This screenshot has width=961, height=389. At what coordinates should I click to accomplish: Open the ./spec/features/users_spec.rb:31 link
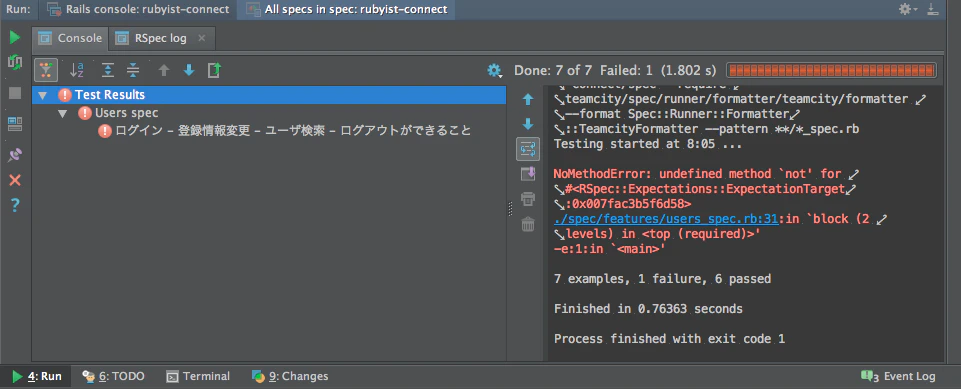coord(666,219)
